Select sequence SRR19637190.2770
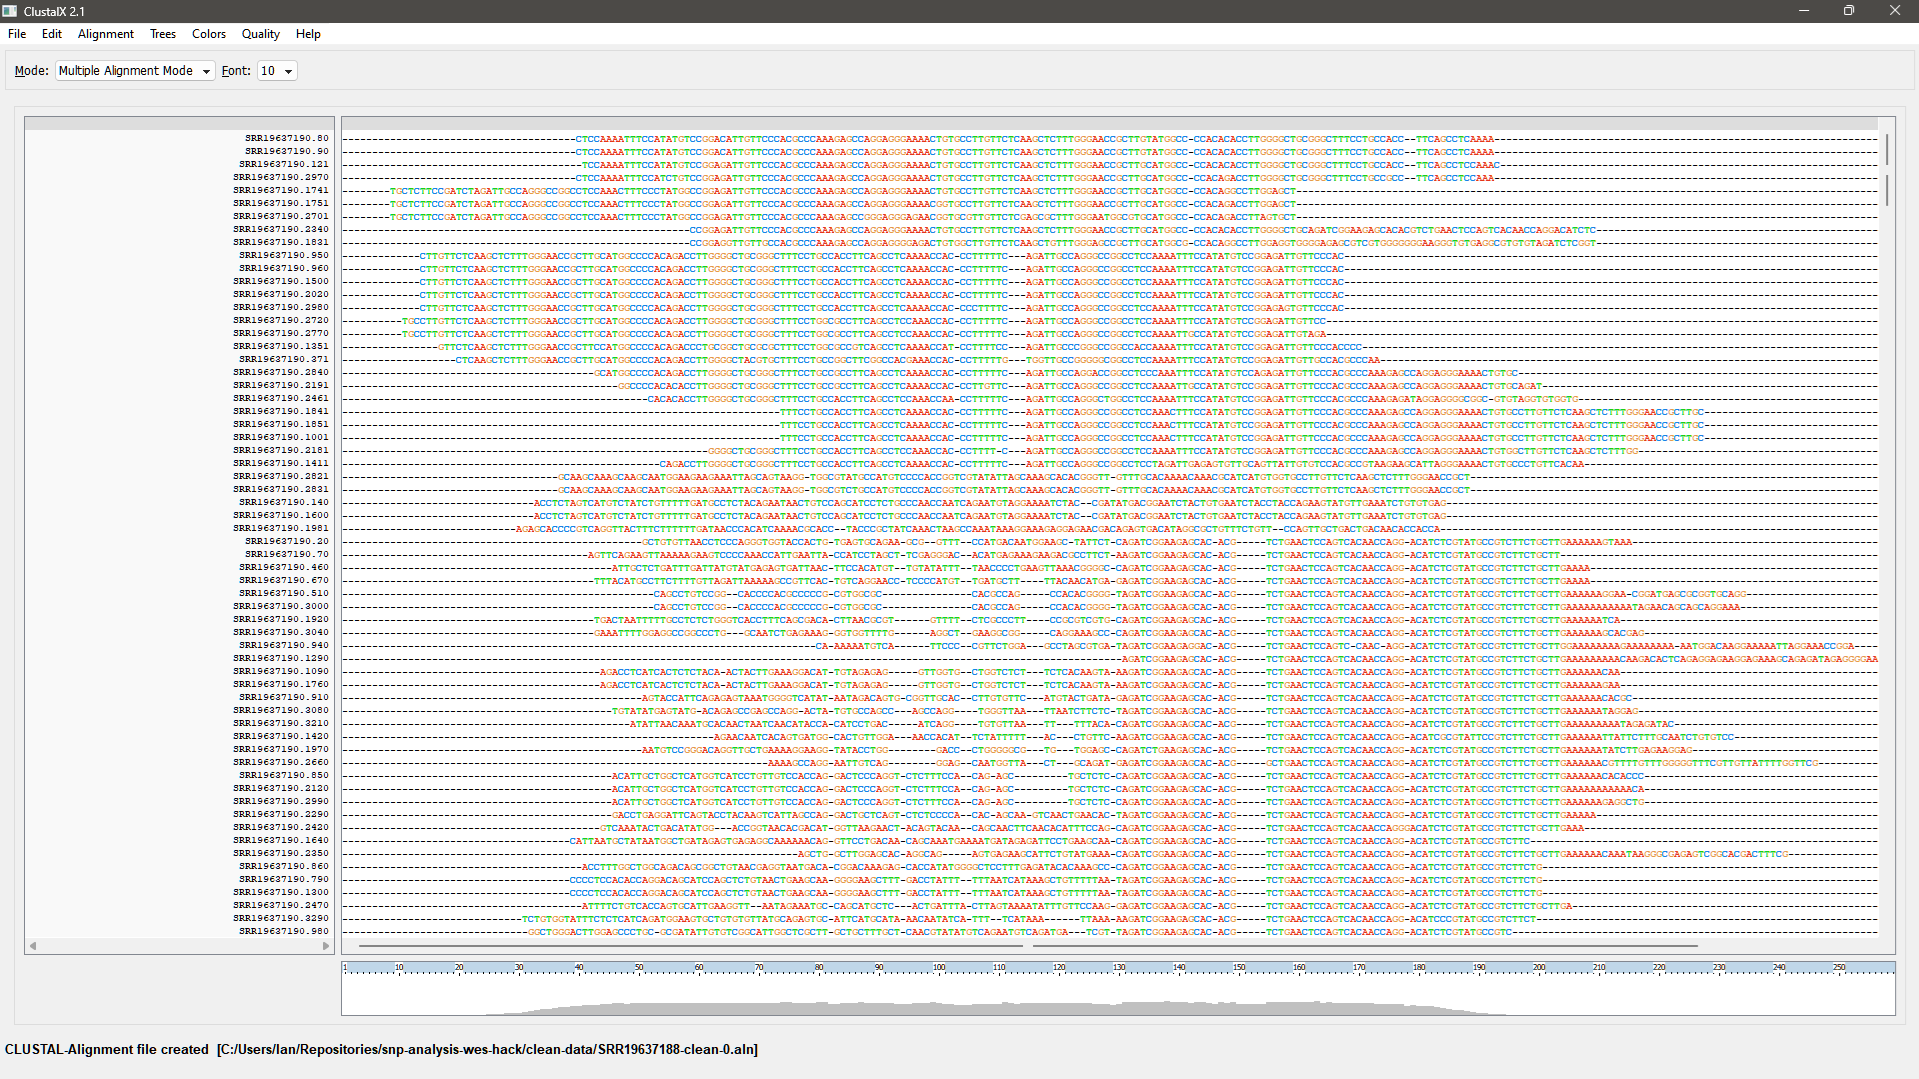This screenshot has width=1919, height=1079. point(281,333)
